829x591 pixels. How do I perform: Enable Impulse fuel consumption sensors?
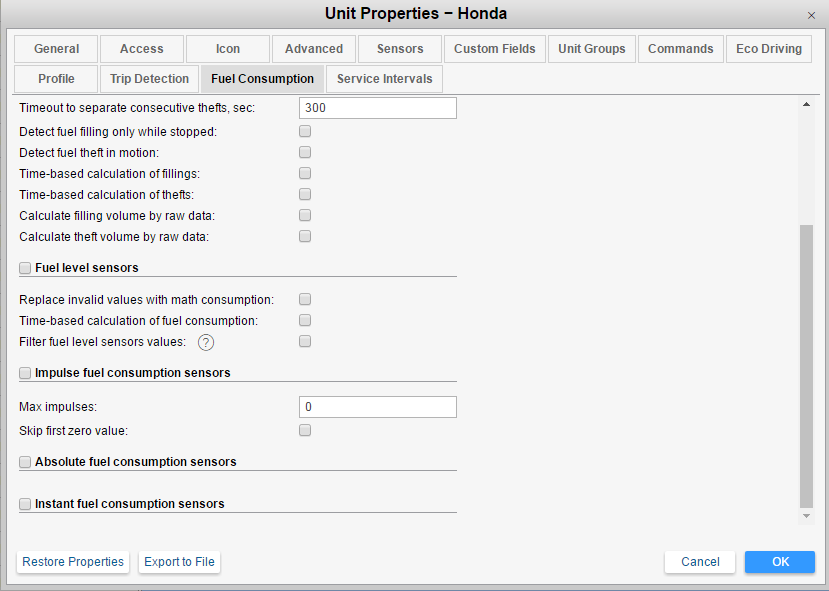coord(25,373)
